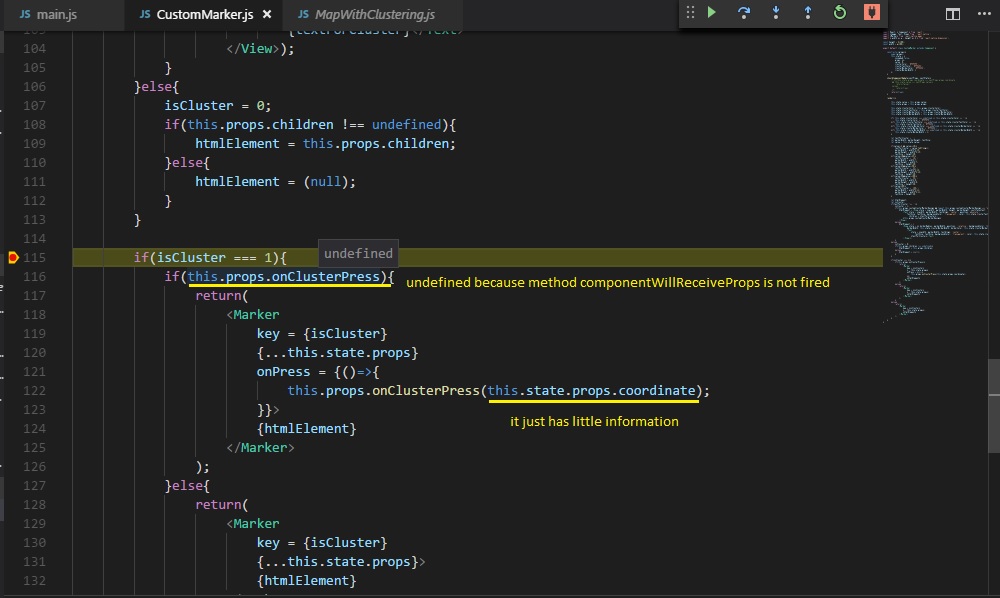This screenshot has width=1000, height=598.
Task: Click closing '</Marker>' tag on line 125
Action: [260, 448]
